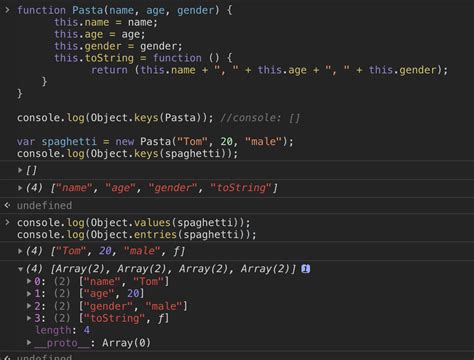The width and height of the screenshot is (474, 360).
Task: Click the blue info icon after Array(2)
Action: (306, 269)
